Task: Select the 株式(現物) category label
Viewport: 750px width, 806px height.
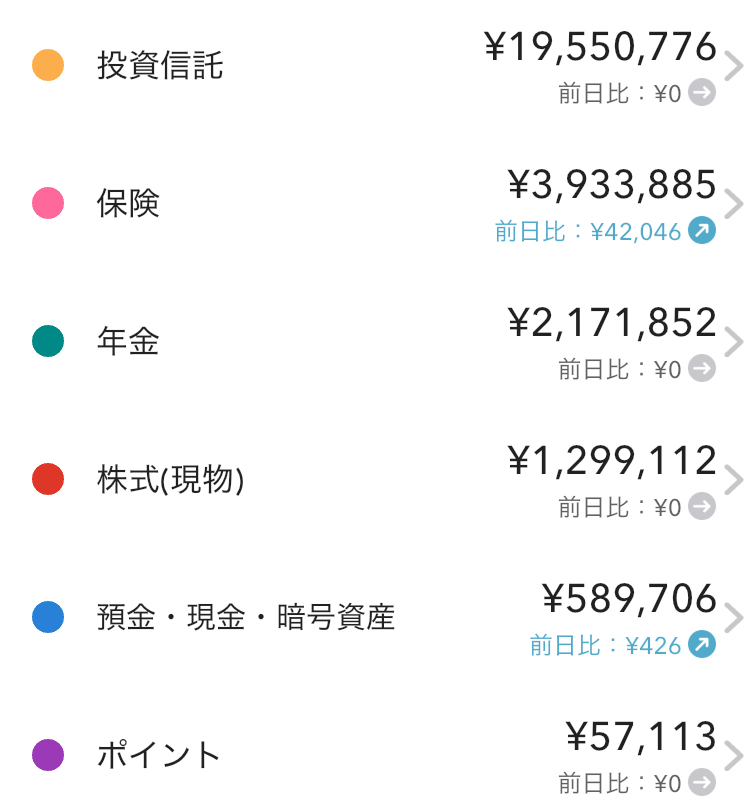Action: point(171,480)
